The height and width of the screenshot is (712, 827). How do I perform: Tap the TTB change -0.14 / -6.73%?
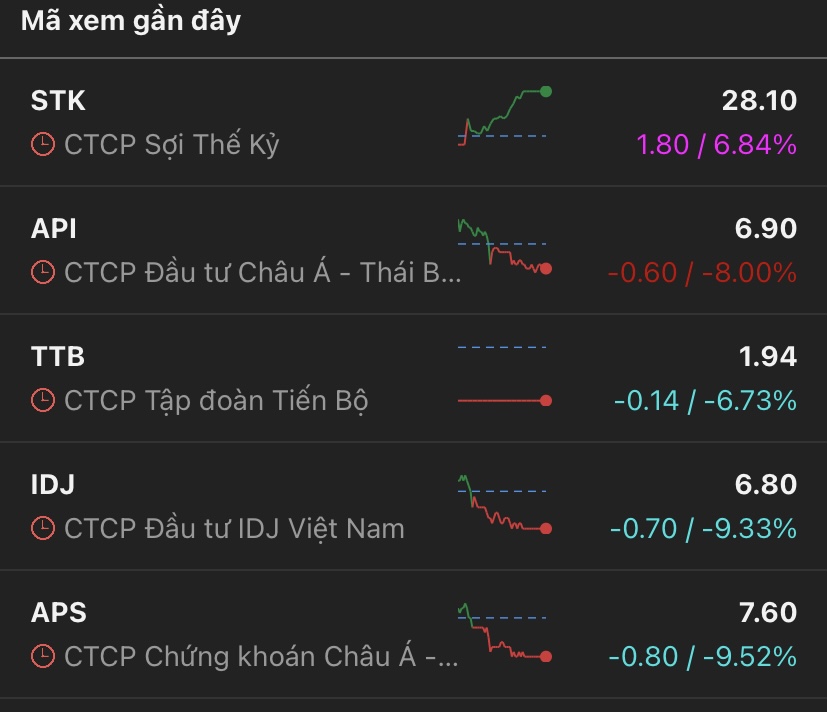pyautogui.click(x=704, y=400)
